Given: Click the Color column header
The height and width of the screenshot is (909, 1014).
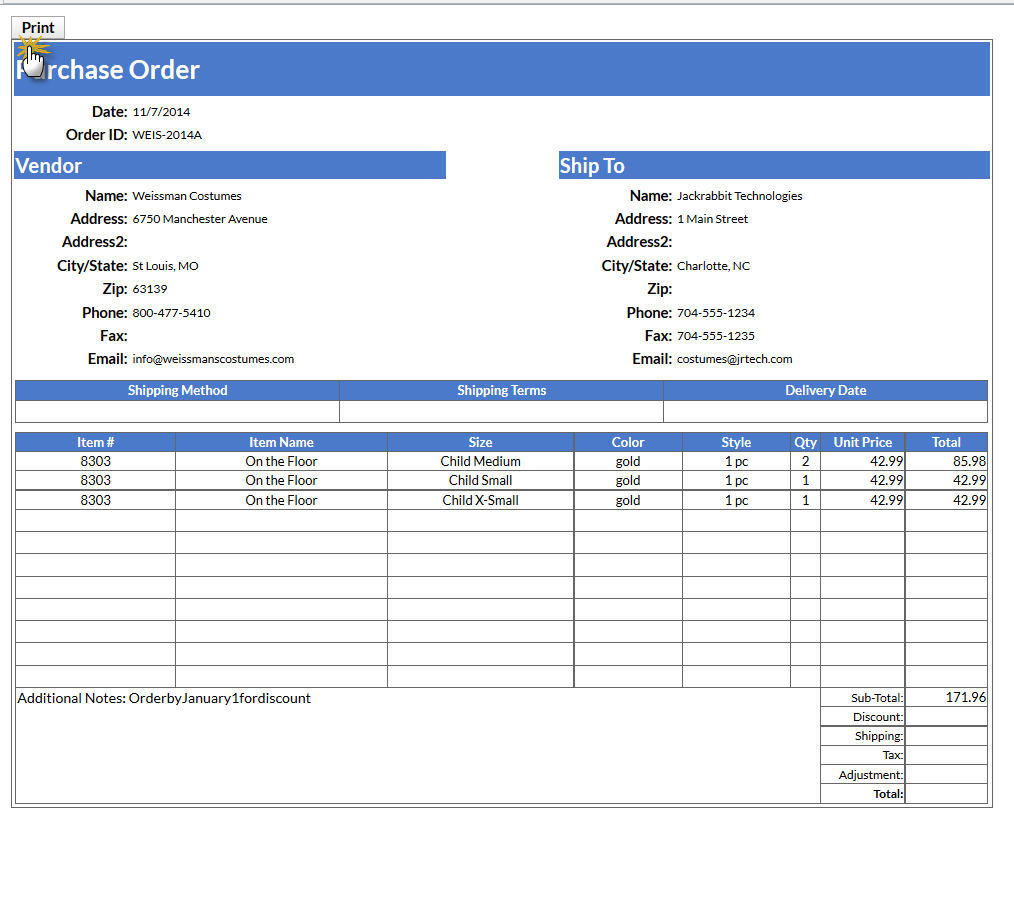Looking at the screenshot, I should coord(628,442).
